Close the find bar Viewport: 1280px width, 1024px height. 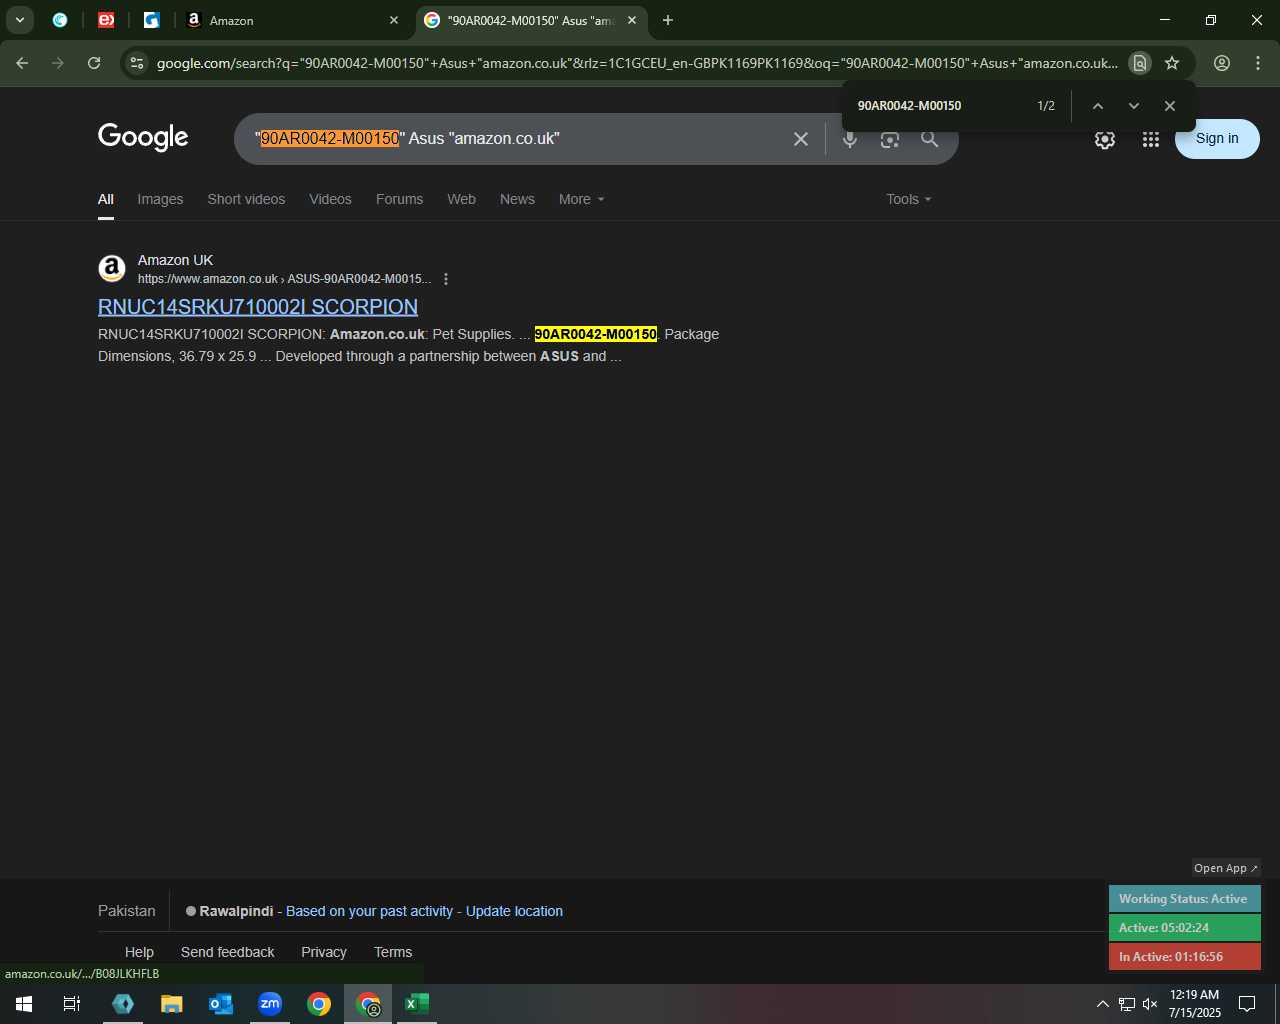(1170, 106)
